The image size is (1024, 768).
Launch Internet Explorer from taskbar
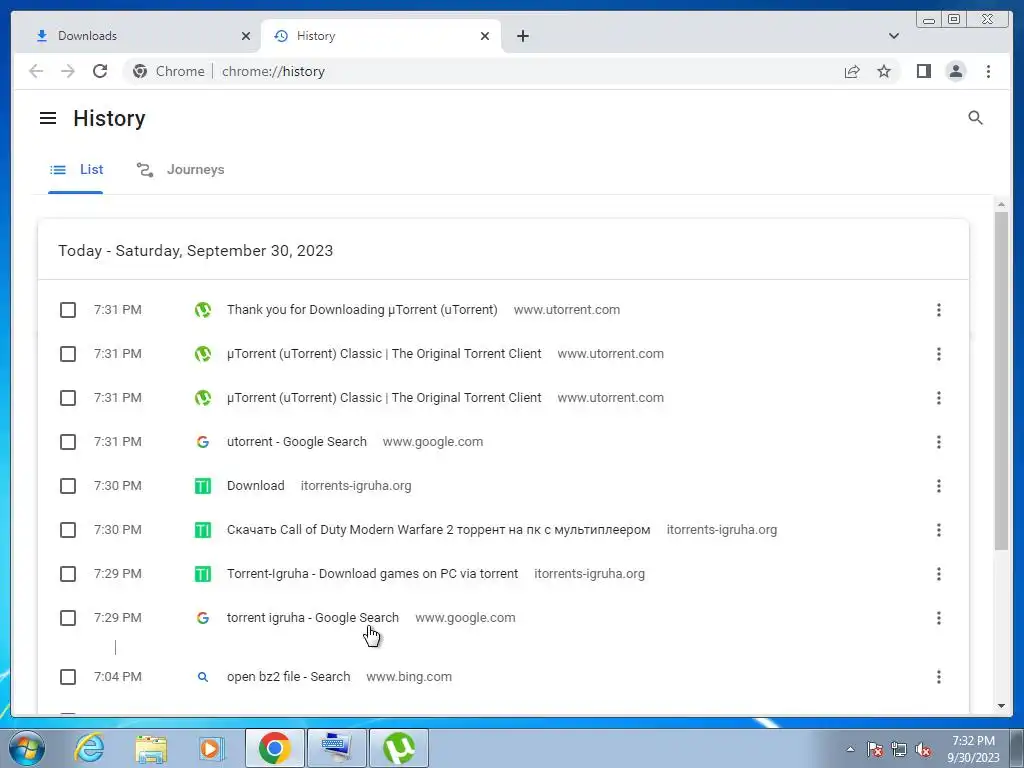(x=89, y=748)
